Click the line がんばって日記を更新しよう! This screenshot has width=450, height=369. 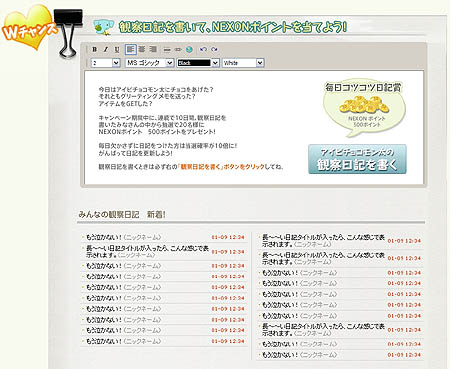point(135,153)
